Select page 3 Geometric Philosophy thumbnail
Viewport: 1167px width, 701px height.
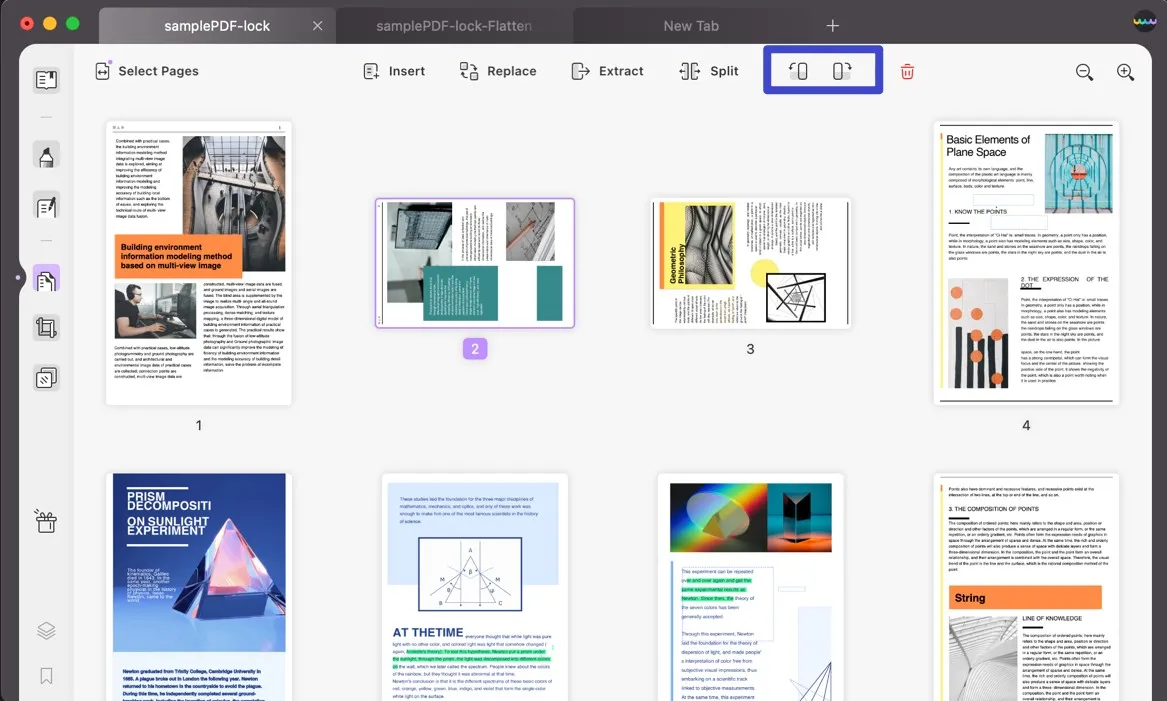click(x=750, y=263)
